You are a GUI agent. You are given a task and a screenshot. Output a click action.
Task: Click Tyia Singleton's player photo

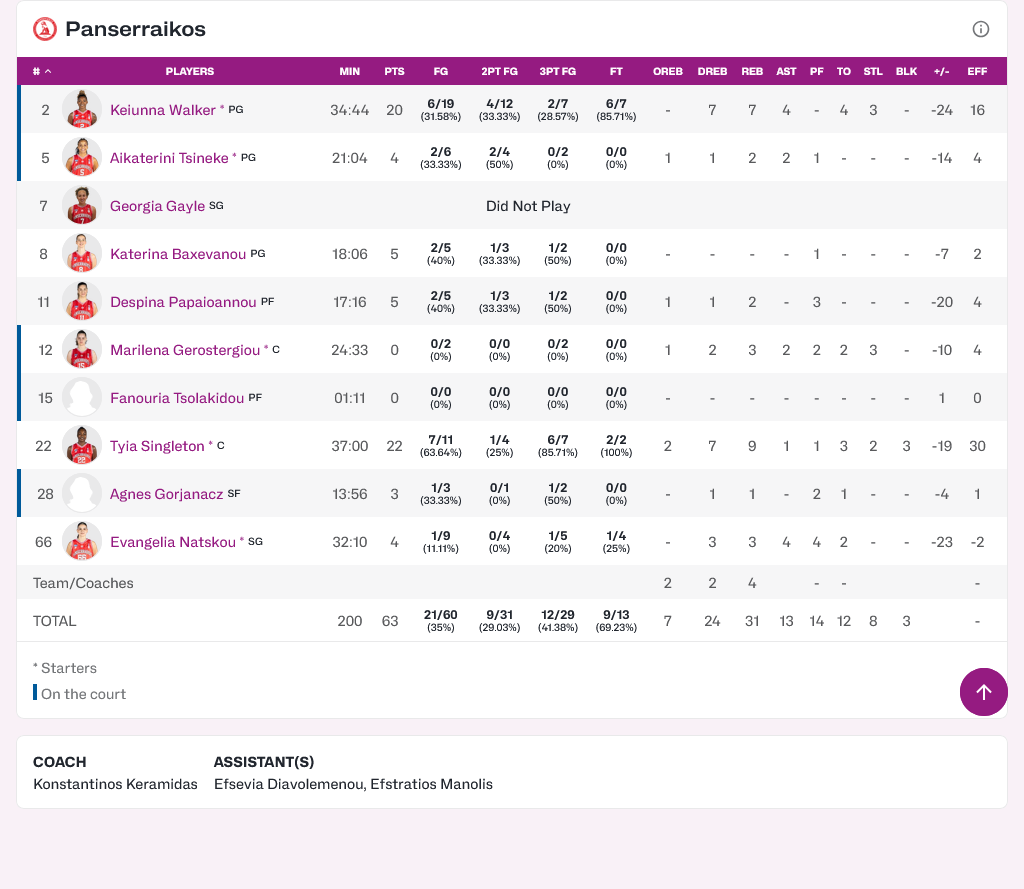(x=82, y=445)
